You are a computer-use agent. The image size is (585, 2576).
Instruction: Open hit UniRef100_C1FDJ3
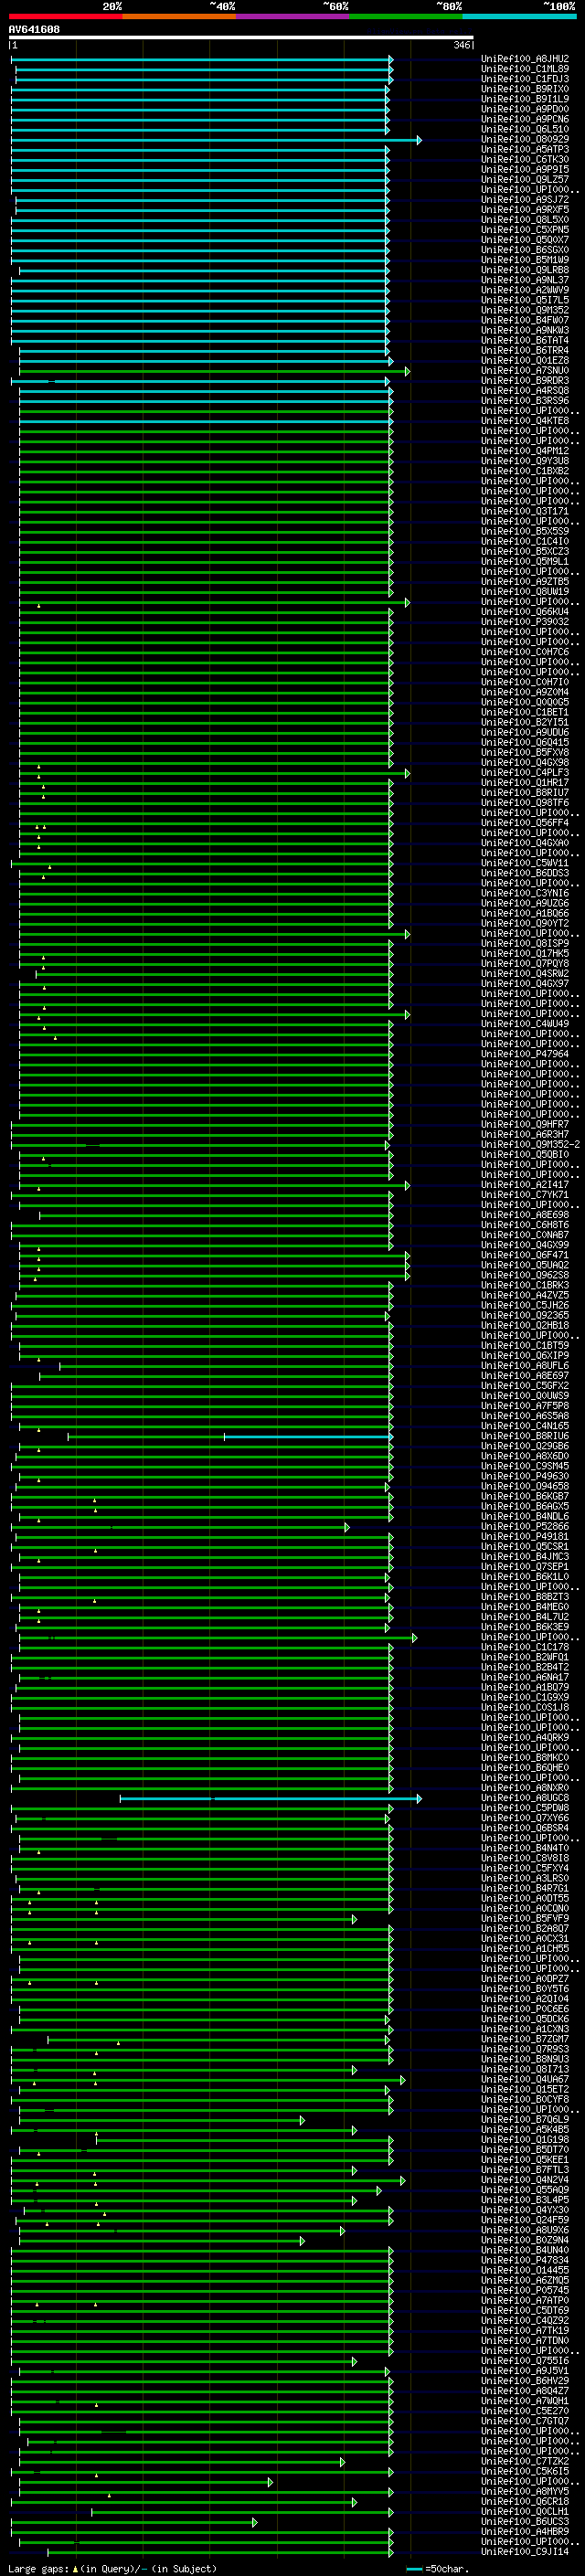pyautogui.click(x=525, y=79)
